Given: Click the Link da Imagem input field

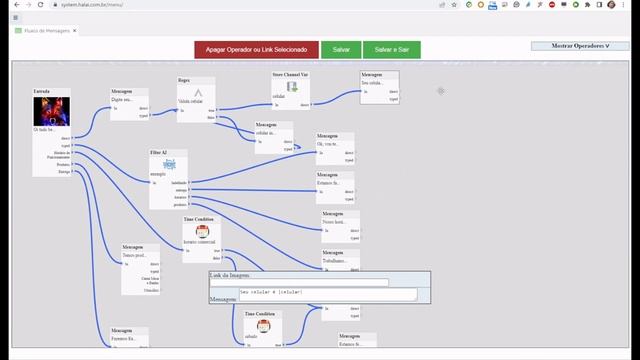Looking at the screenshot, I should [299, 282].
